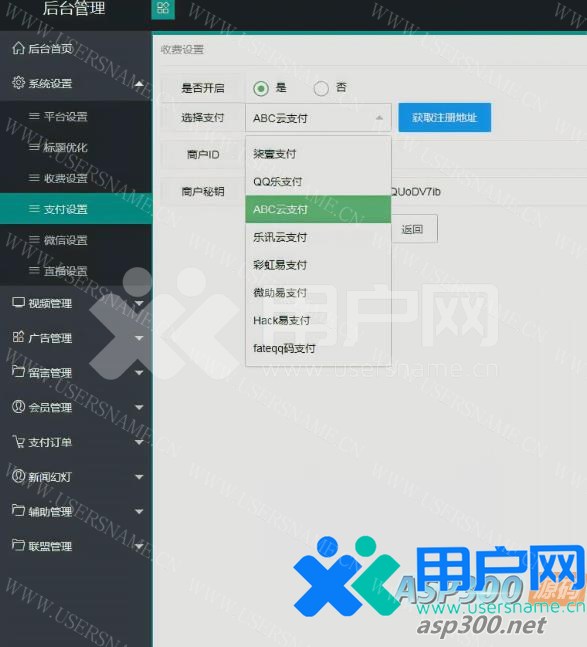
Task: Choose QQ乐支付 from the dropdown list
Action: 318,182
